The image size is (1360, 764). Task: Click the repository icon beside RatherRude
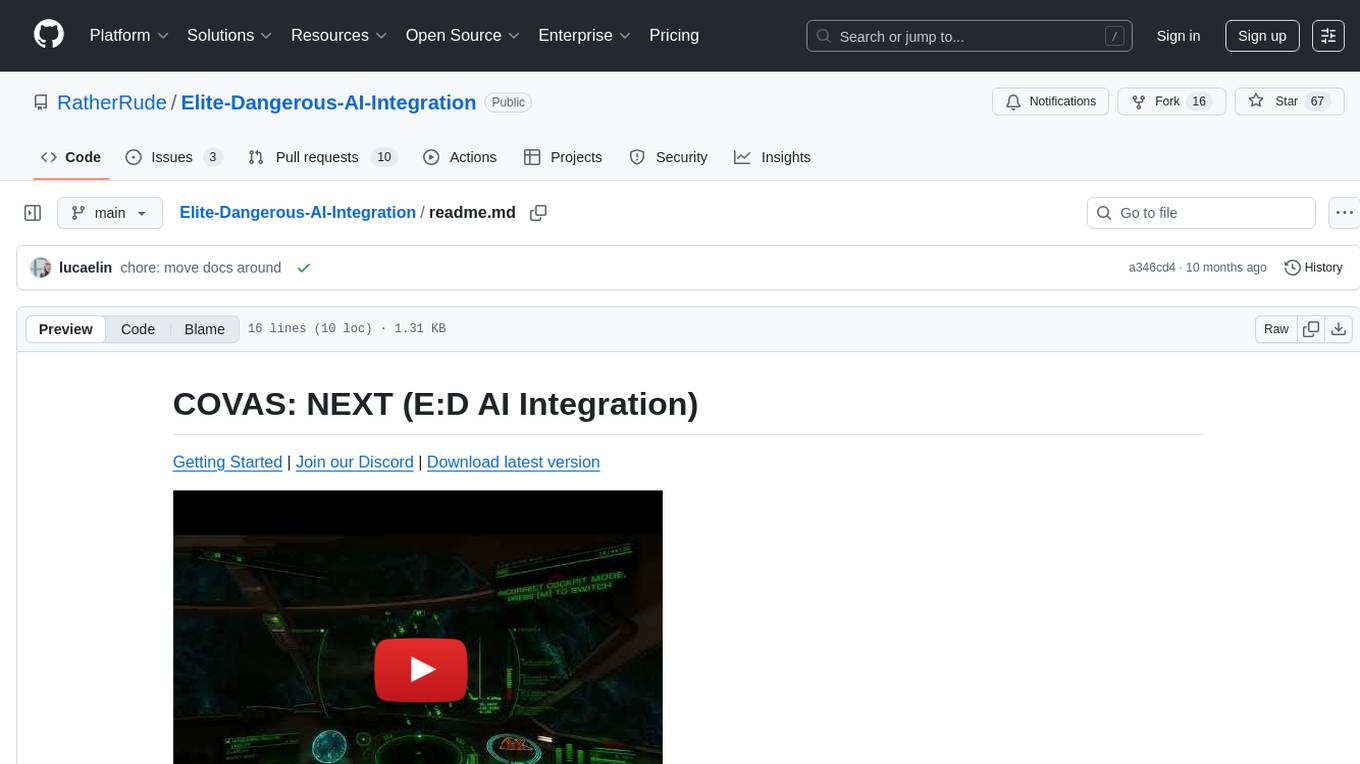[40, 102]
